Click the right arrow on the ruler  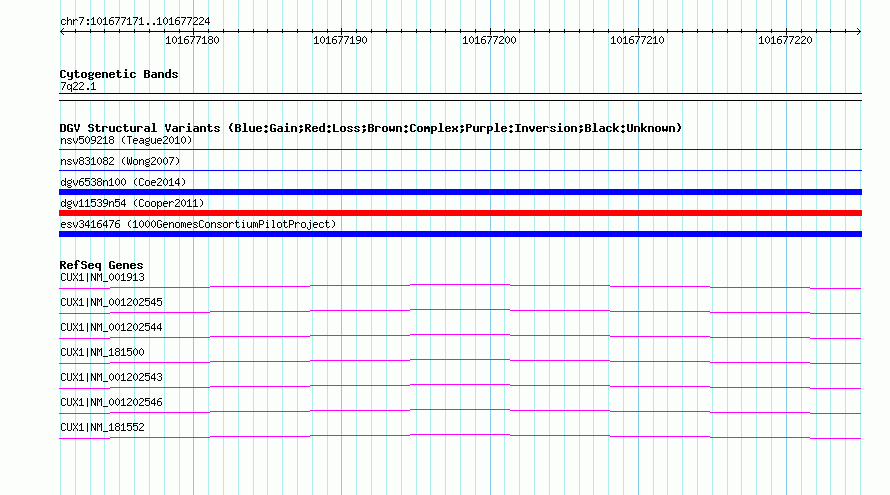click(859, 31)
